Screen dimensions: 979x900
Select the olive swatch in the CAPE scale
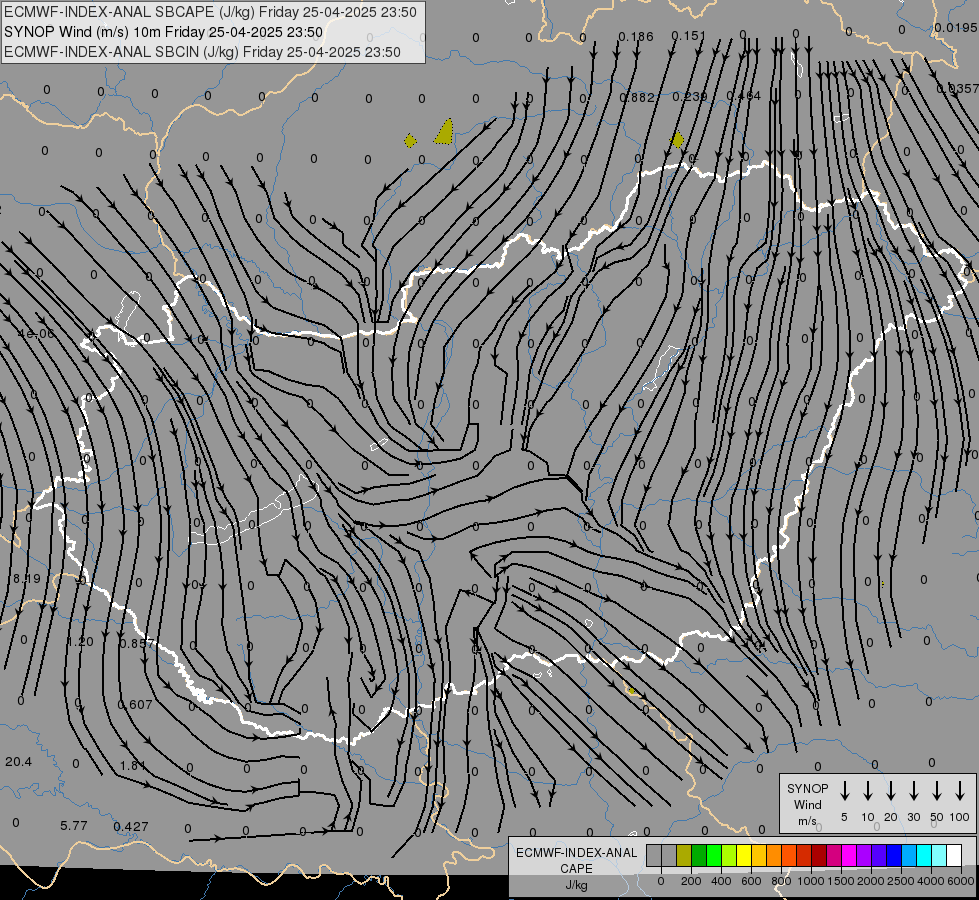tap(684, 855)
